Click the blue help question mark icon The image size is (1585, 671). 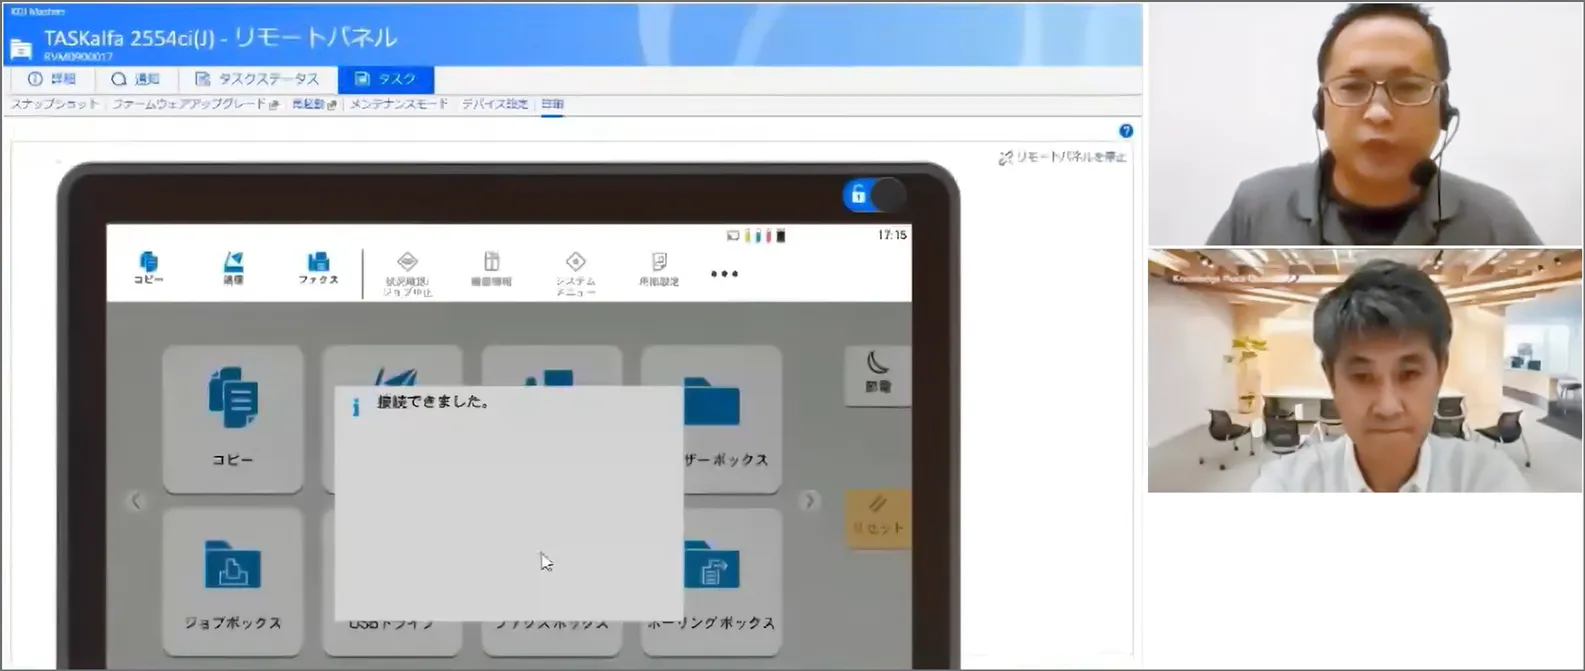coord(1126,131)
